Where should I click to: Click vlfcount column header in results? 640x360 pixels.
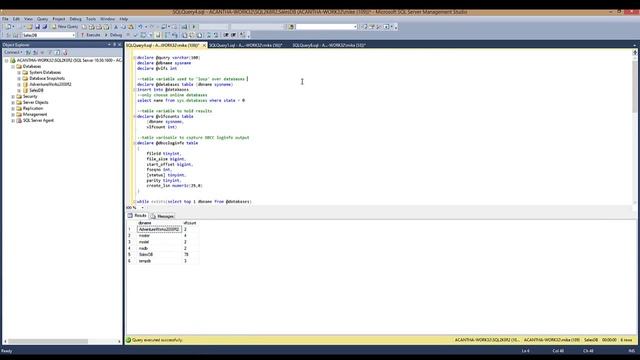click(190, 223)
